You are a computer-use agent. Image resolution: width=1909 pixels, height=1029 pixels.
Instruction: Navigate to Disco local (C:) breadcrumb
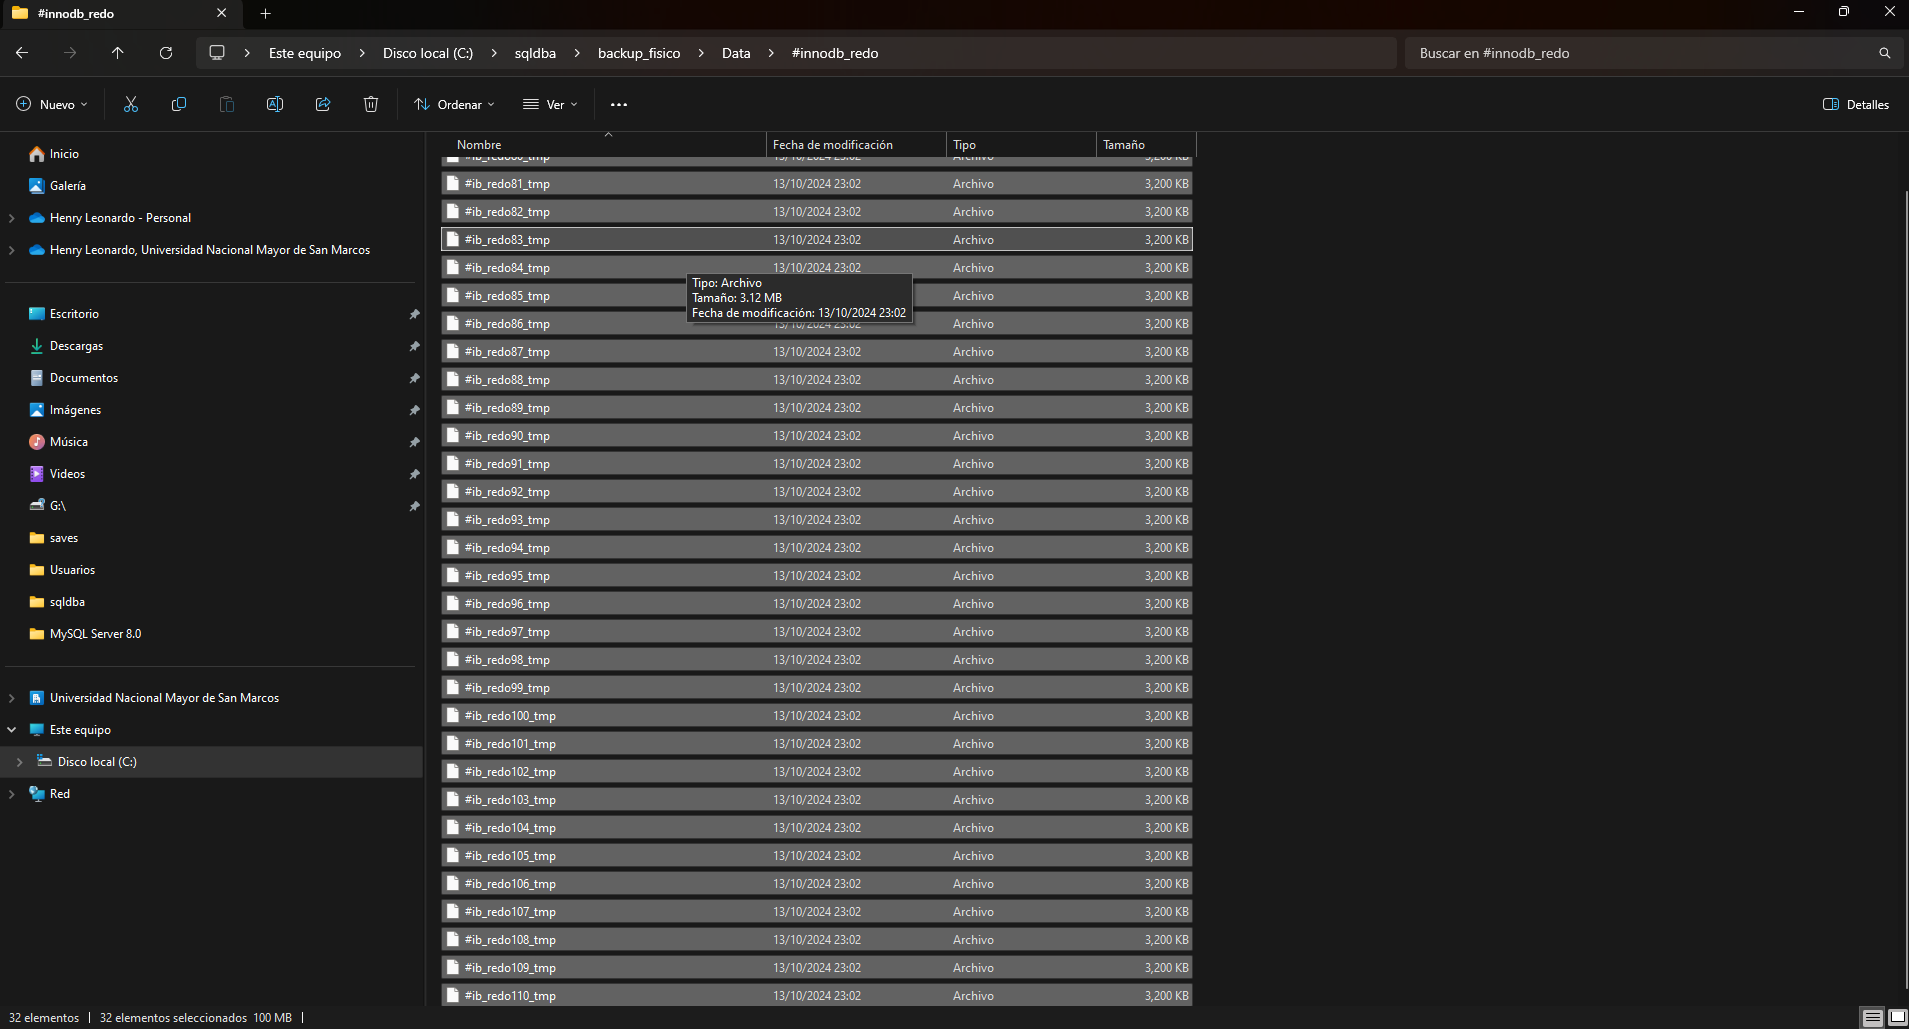point(428,53)
